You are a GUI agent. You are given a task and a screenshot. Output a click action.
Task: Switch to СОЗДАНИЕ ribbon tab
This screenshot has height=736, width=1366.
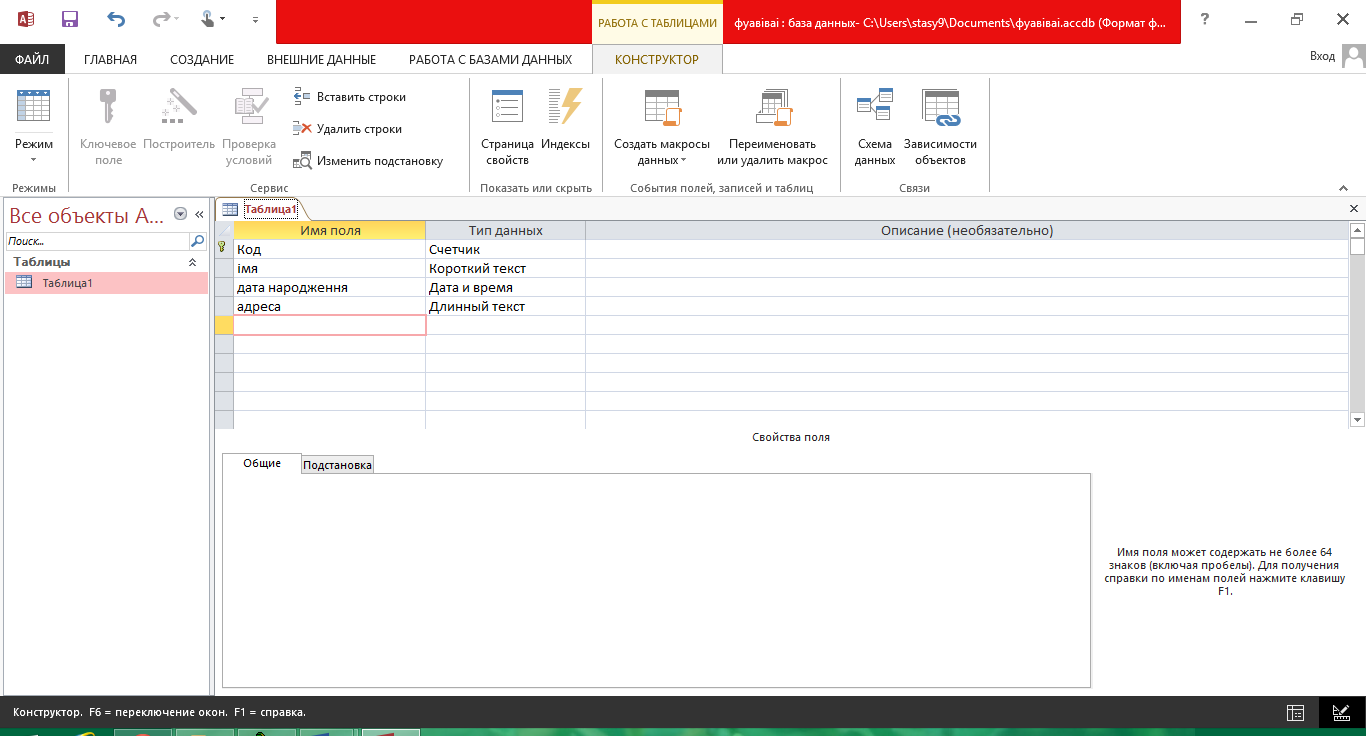click(202, 59)
